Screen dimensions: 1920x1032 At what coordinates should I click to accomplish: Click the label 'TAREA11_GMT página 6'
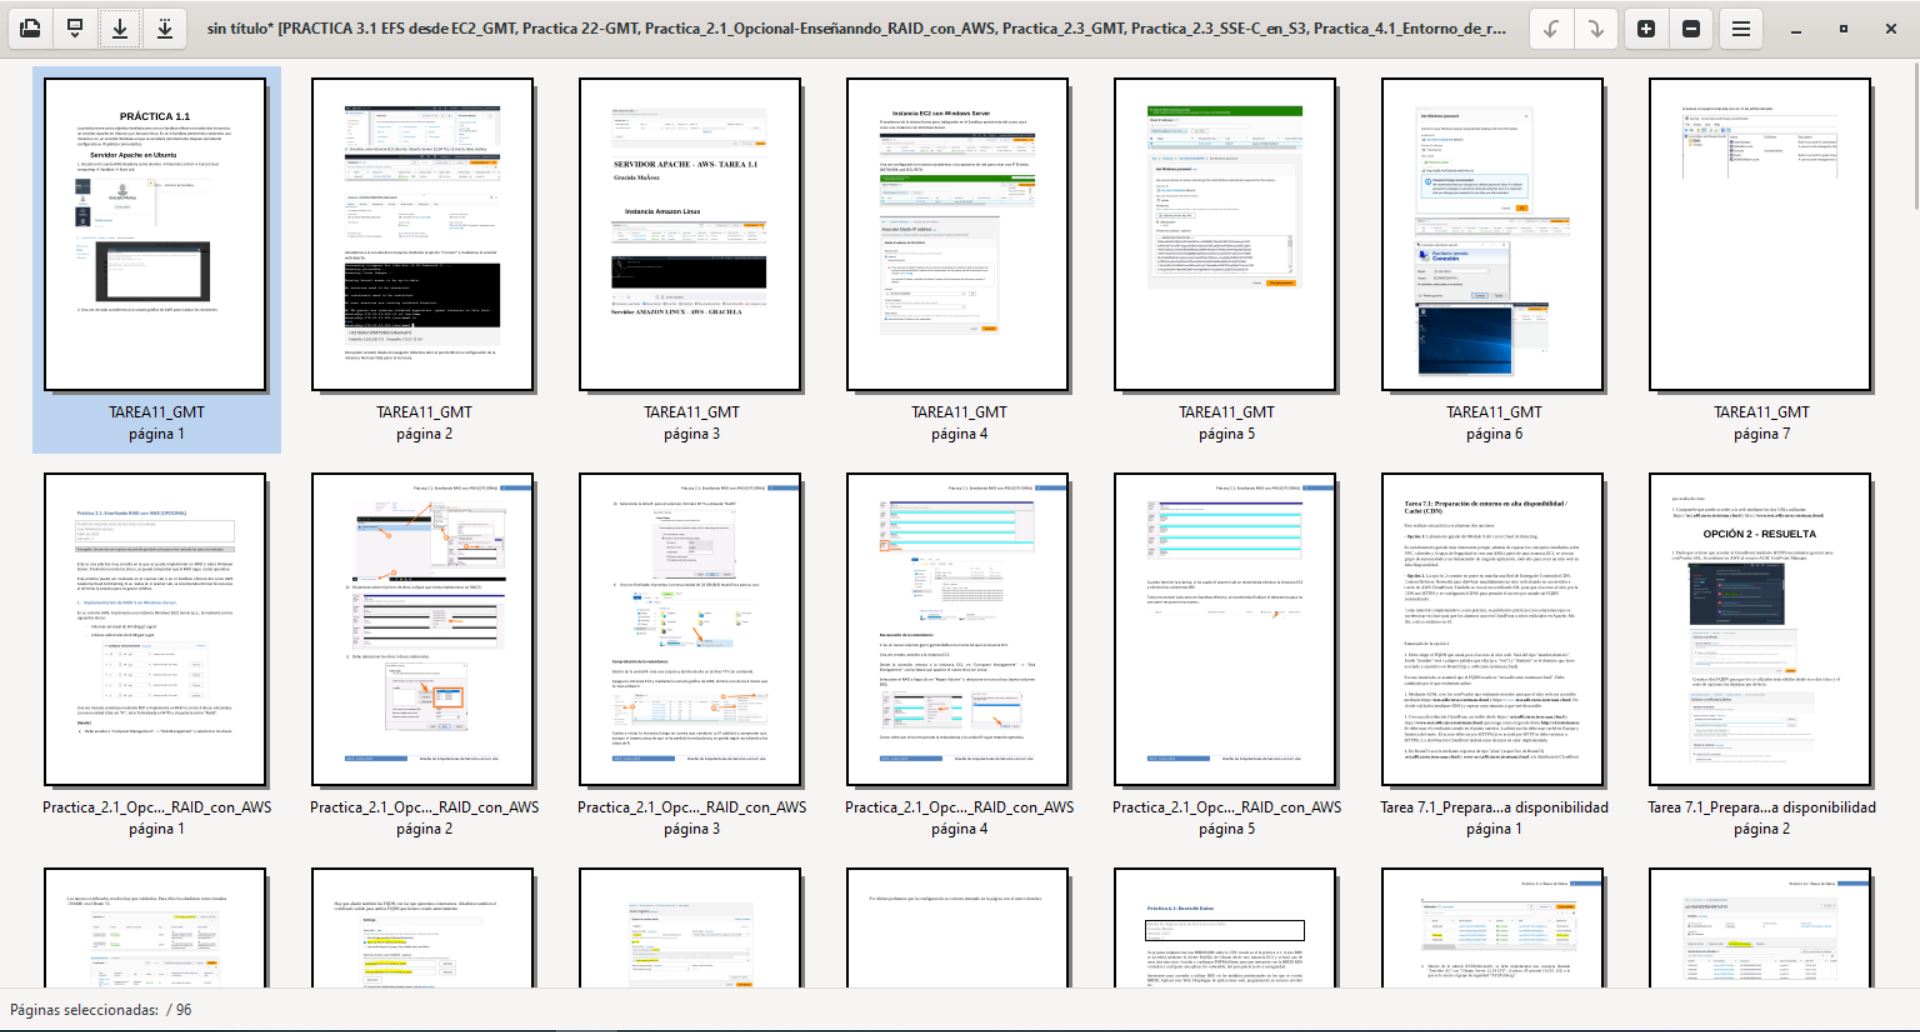tap(1494, 423)
